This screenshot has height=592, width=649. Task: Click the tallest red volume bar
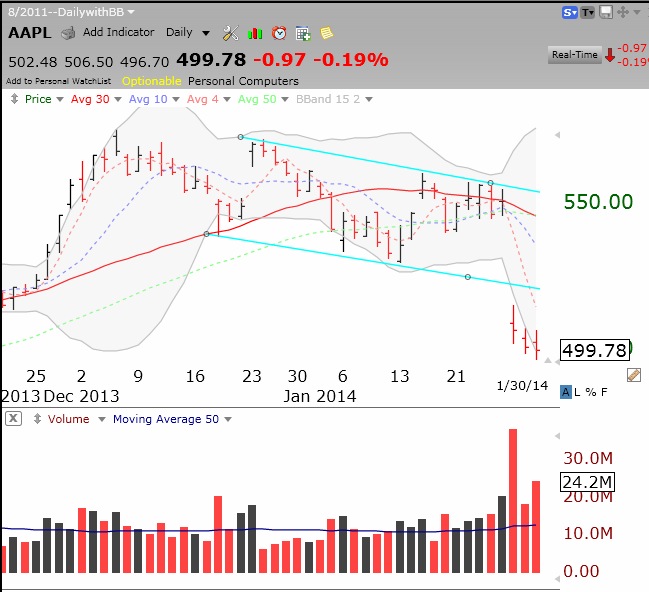[513, 501]
